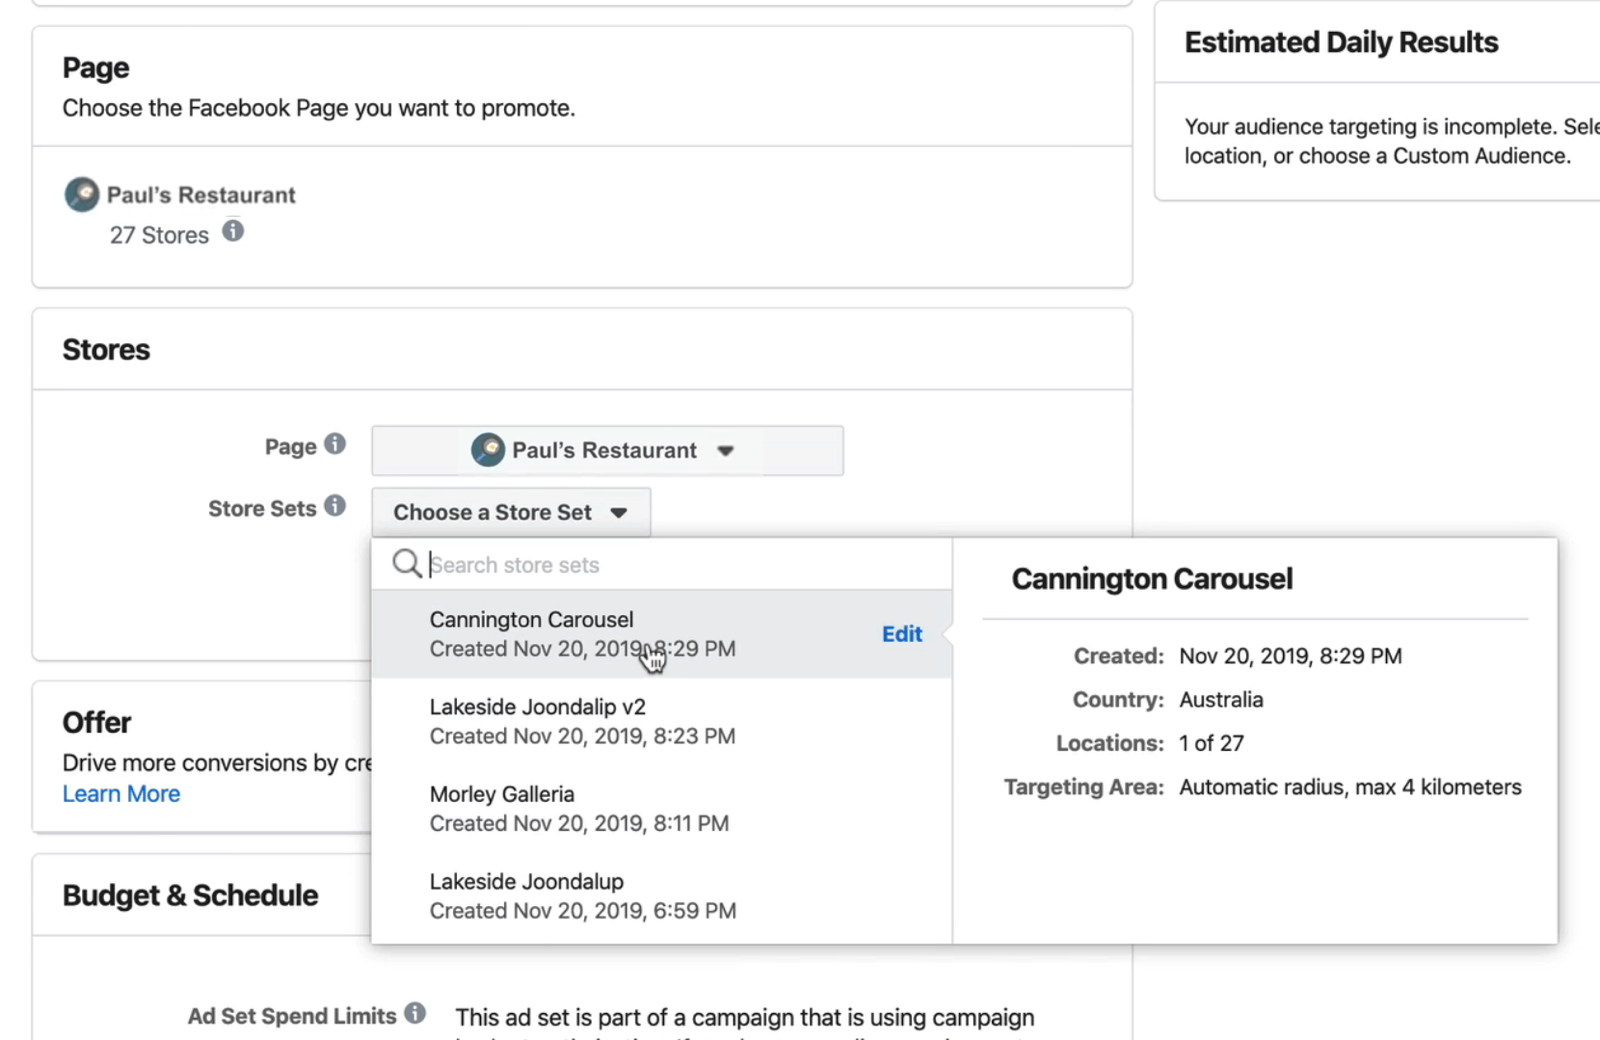Open the Learn More link under Offer

point(121,794)
